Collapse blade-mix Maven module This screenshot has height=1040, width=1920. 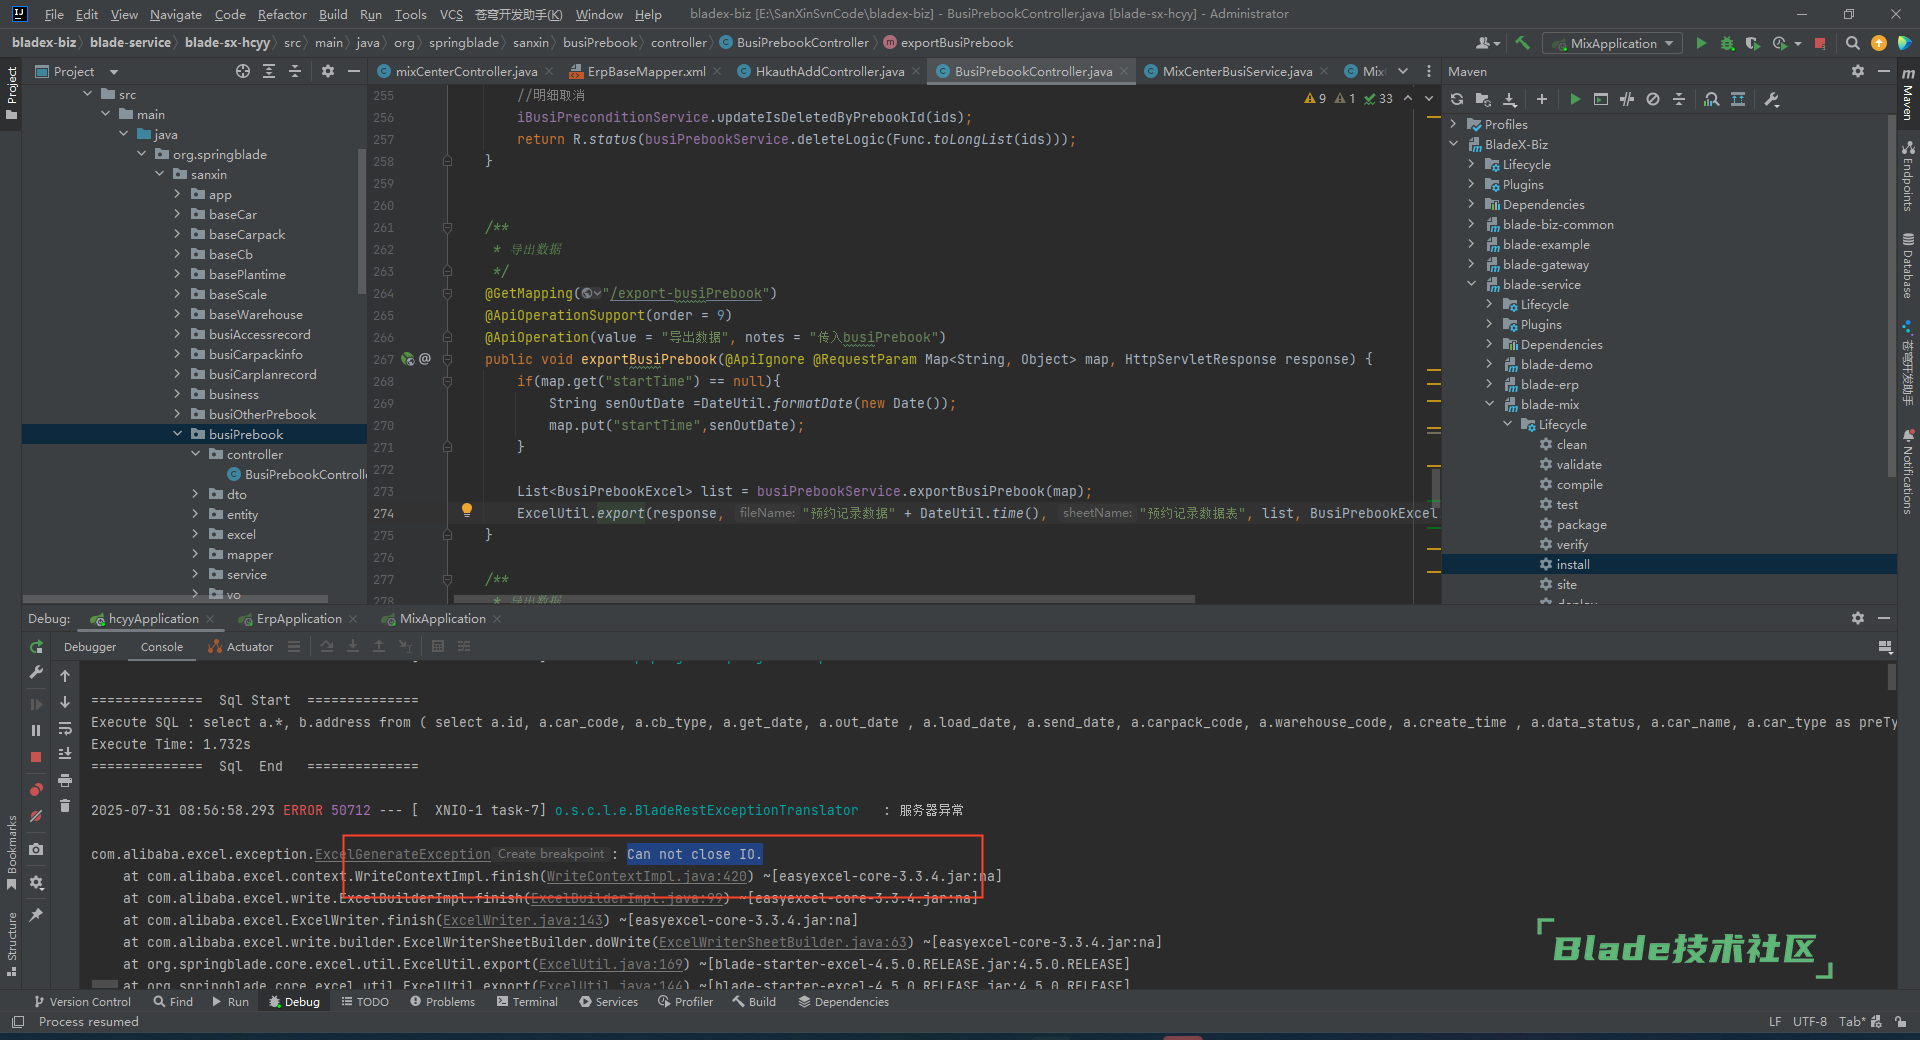[x=1490, y=404]
